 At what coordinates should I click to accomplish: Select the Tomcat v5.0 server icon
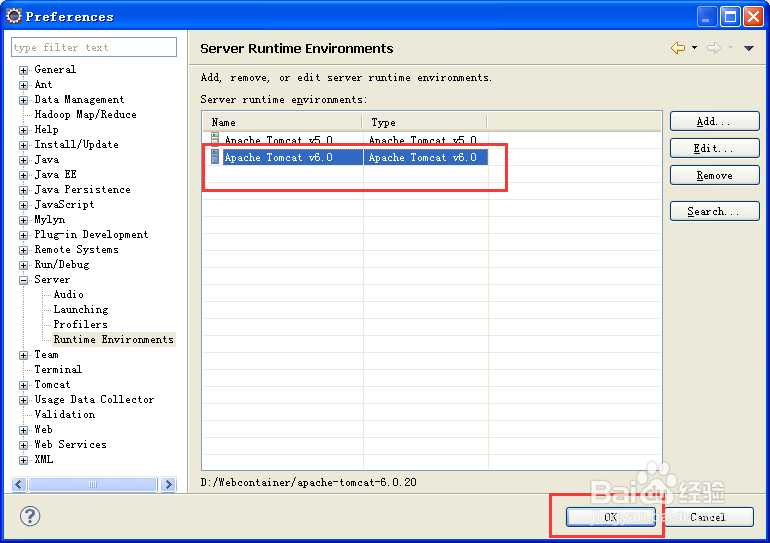[x=215, y=139]
